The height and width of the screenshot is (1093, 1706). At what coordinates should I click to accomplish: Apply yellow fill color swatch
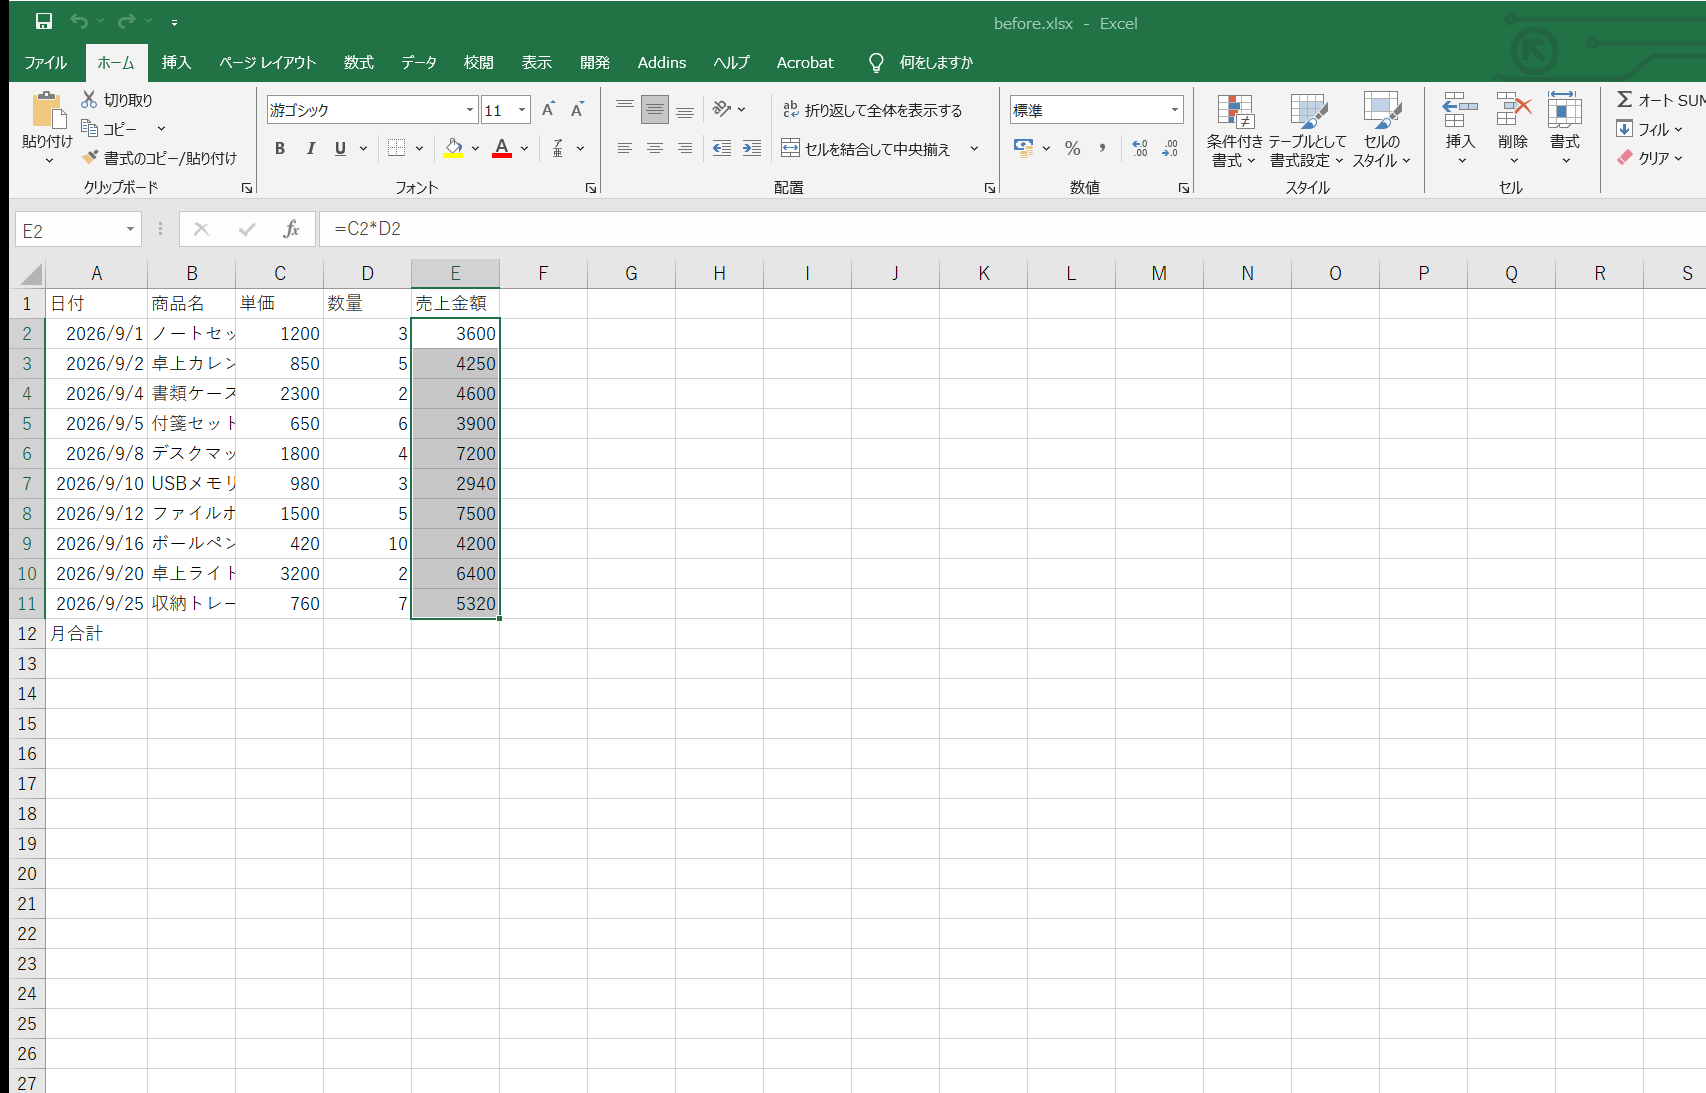[x=454, y=148]
